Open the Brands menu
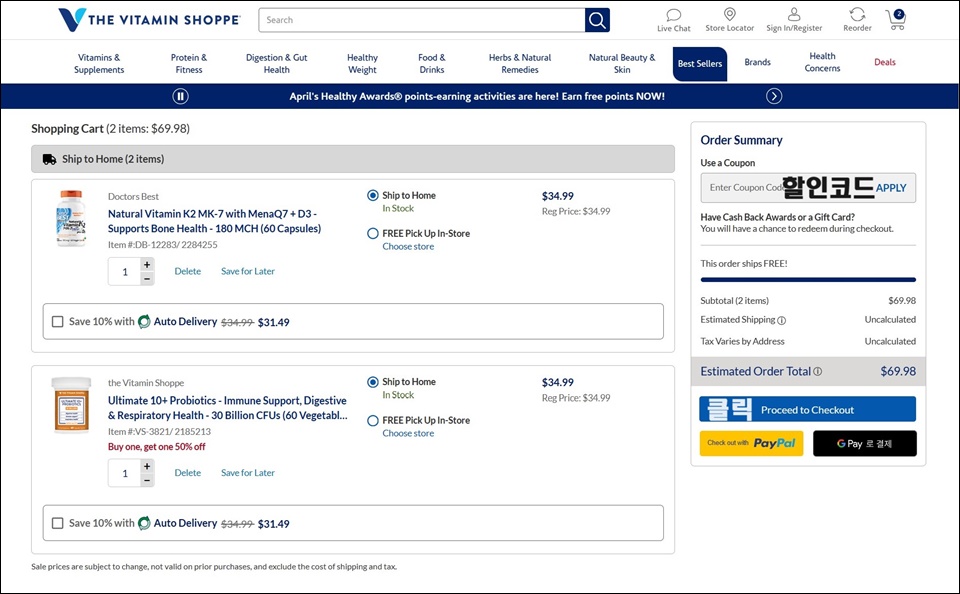The image size is (960, 594). 757,62
